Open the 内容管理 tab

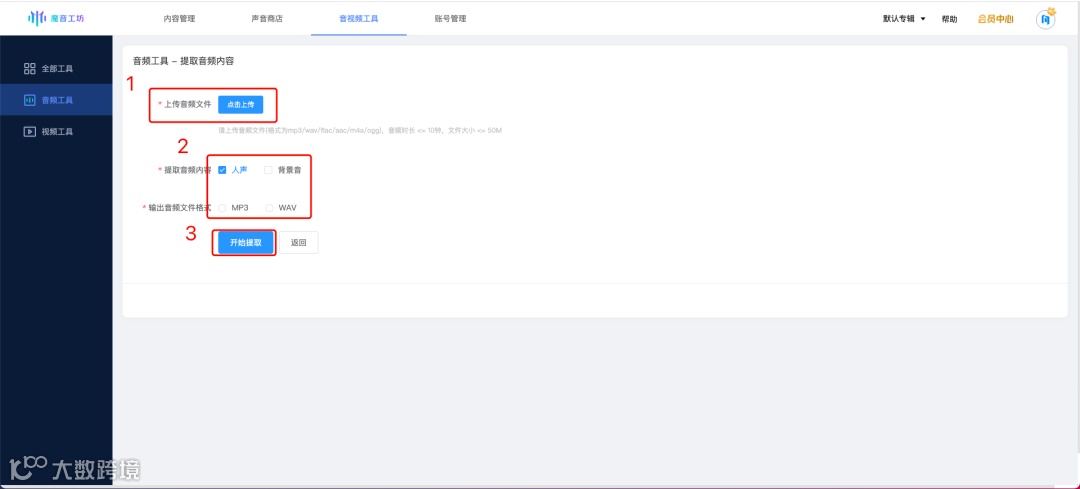pyautogui.click(x=179, y=19)
